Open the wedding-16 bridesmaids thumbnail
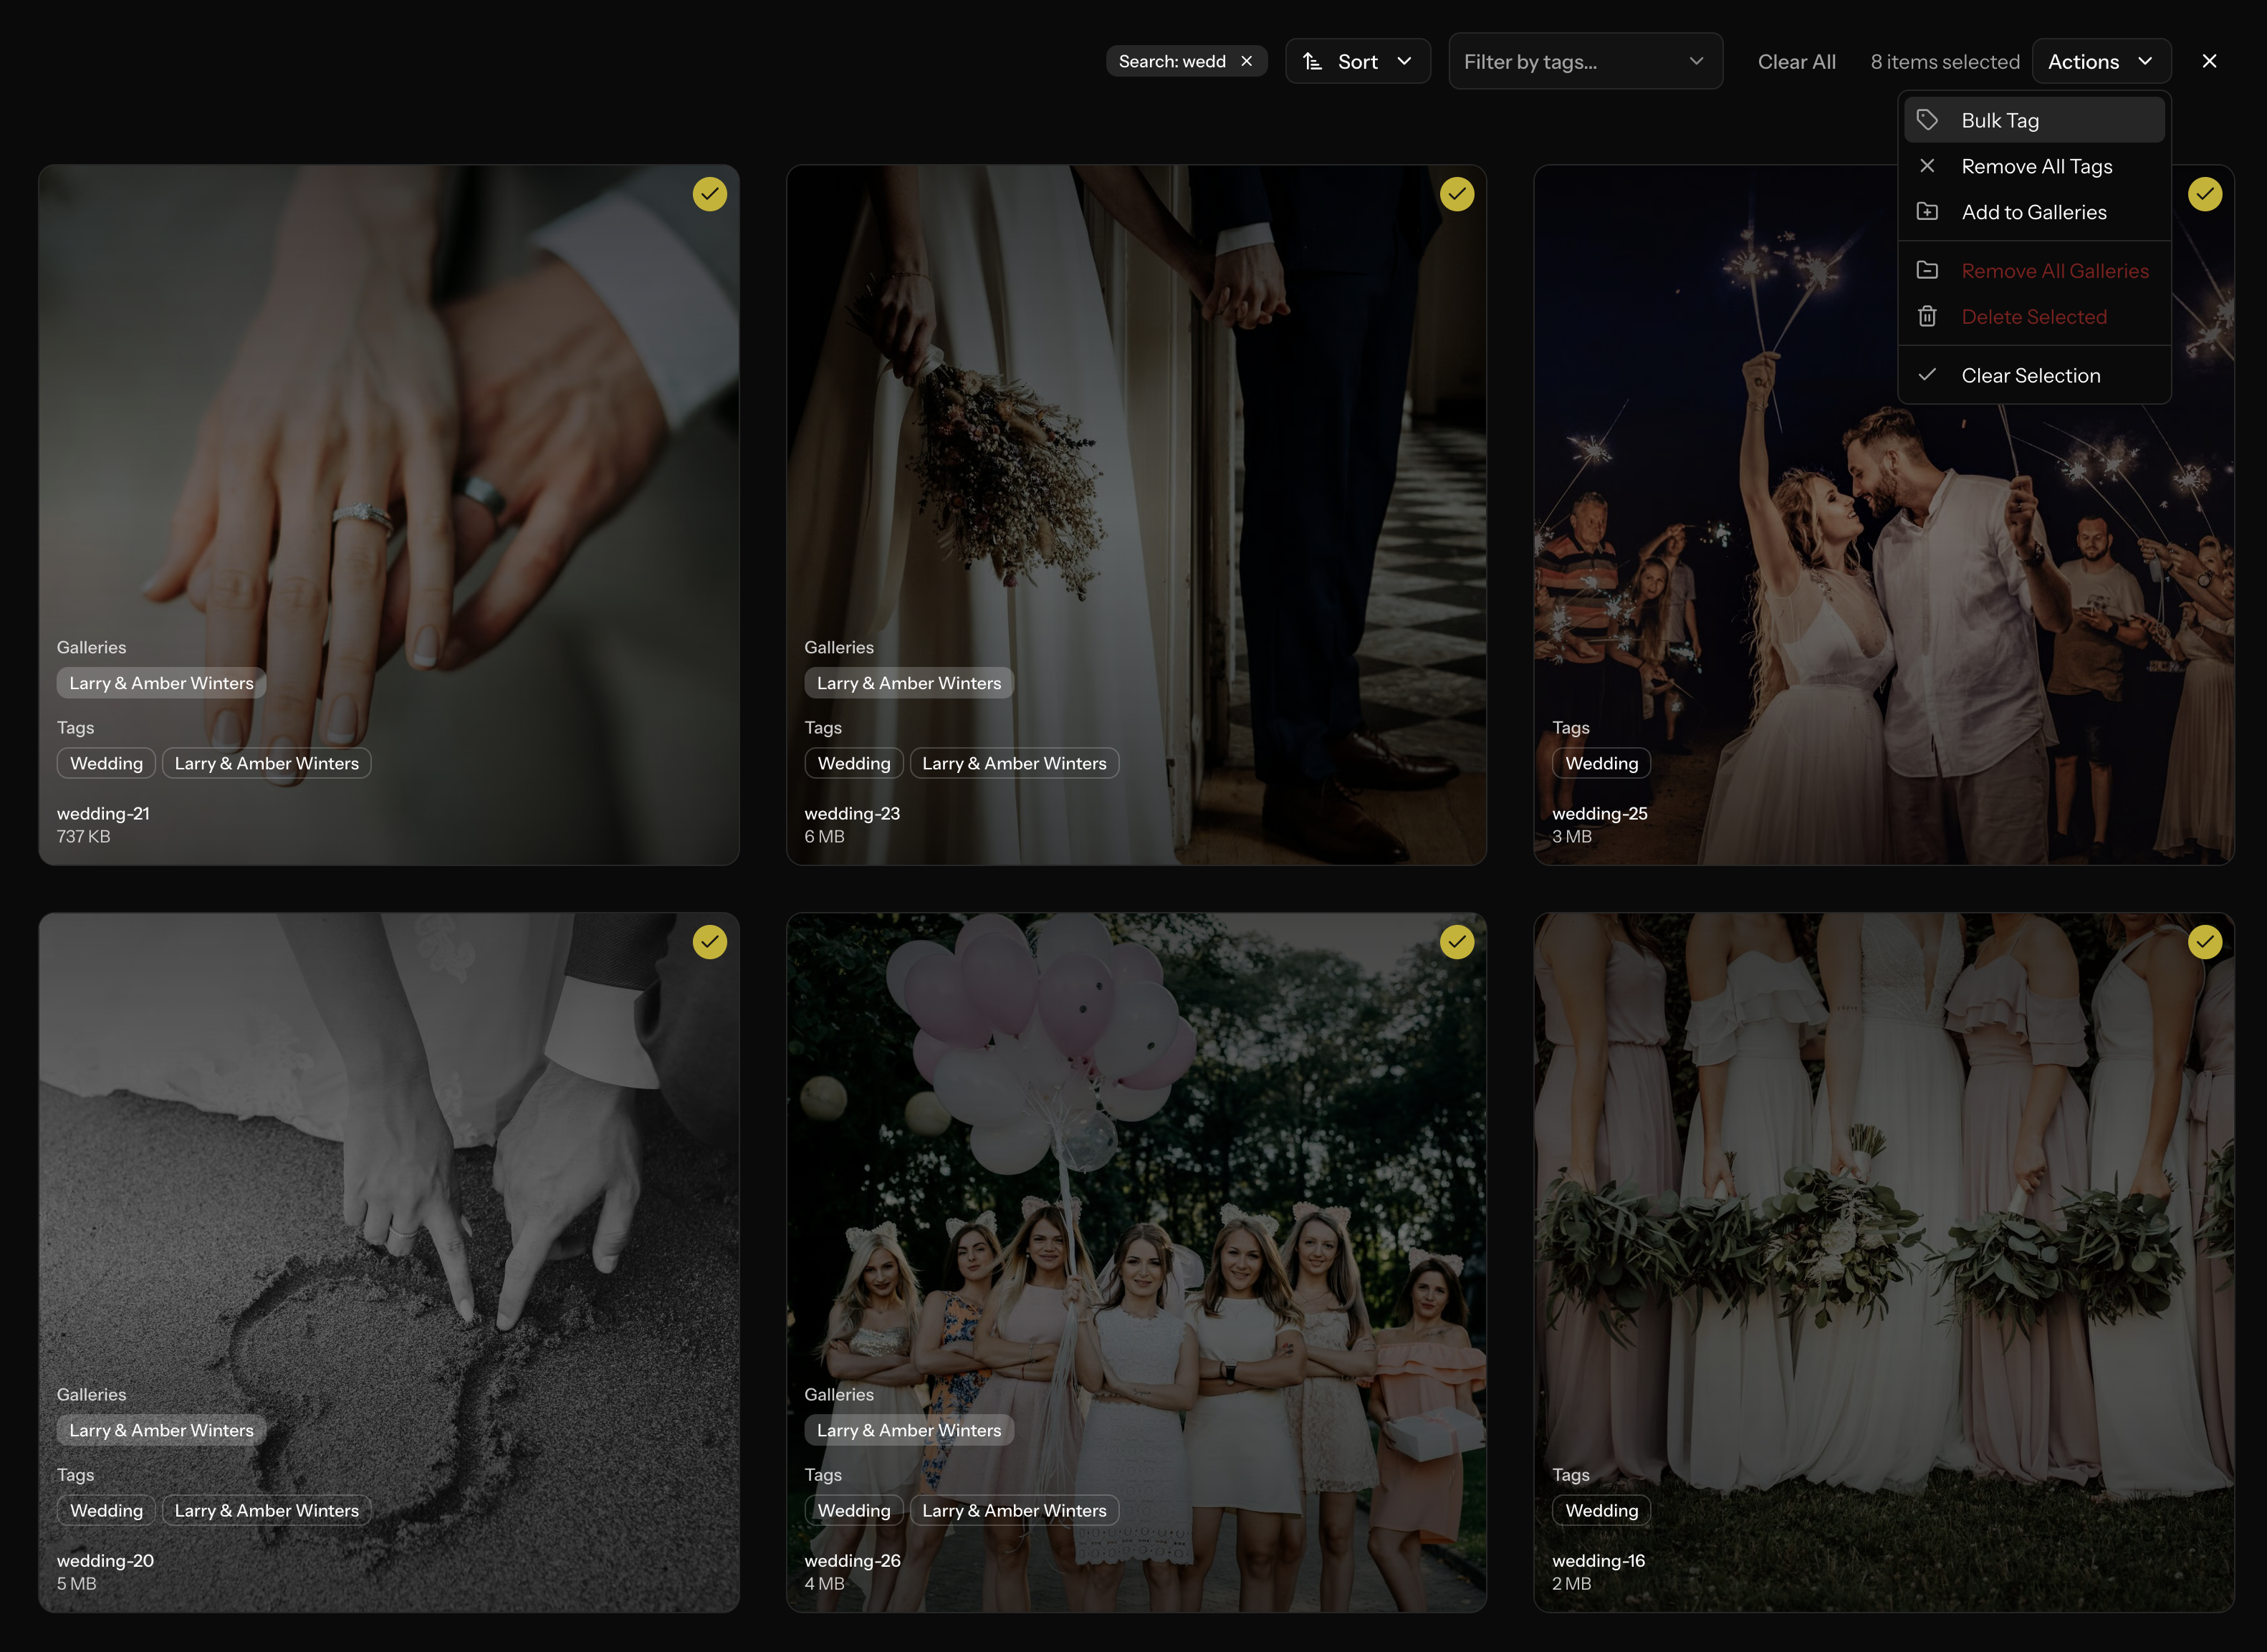This screenshot has width=2267, height=1652. click(1883, 1200)
